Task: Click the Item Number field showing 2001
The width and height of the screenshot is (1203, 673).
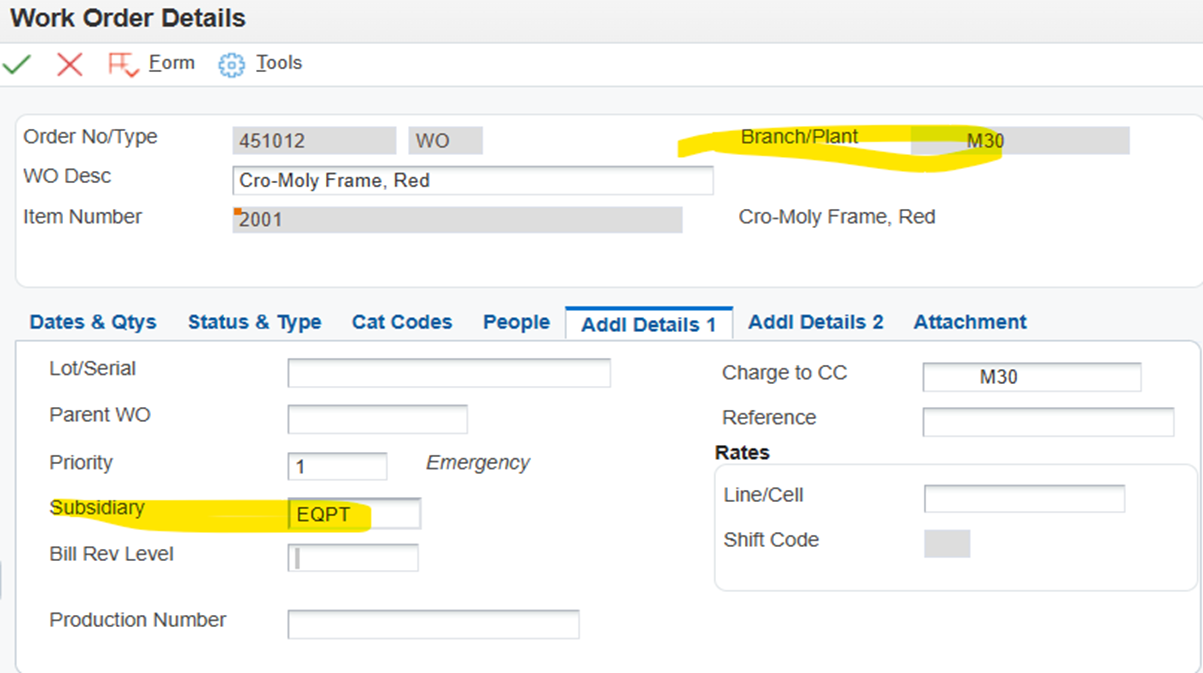Action: (455, 218)
